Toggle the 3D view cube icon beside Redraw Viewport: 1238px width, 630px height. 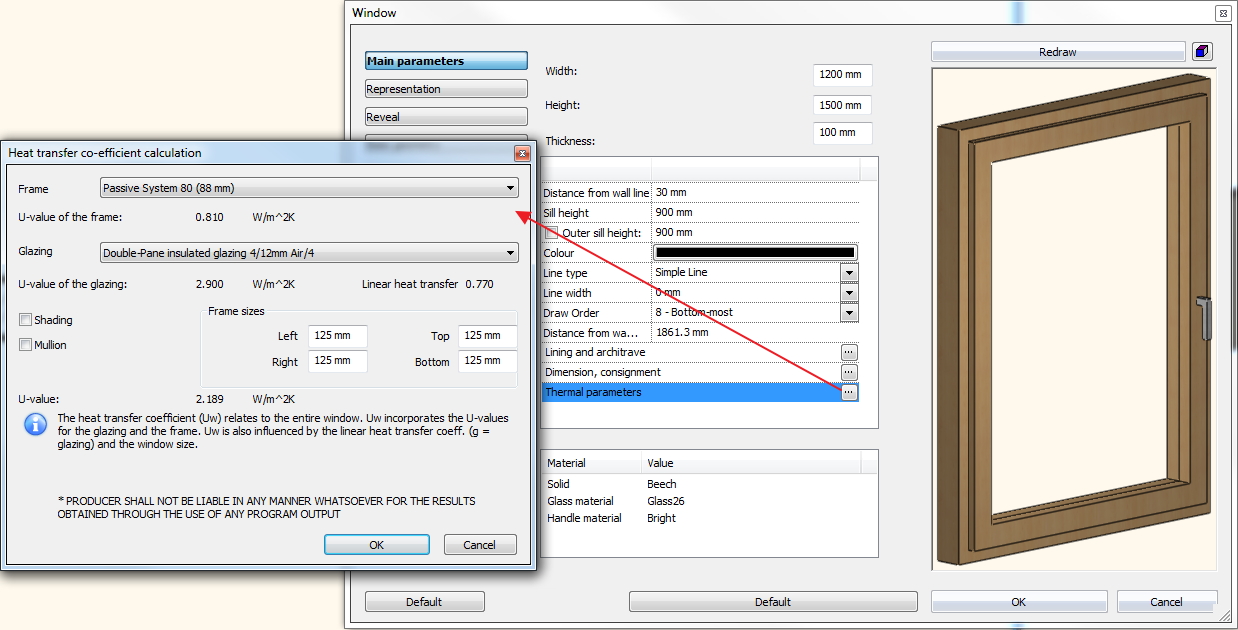coord(1202,52)
